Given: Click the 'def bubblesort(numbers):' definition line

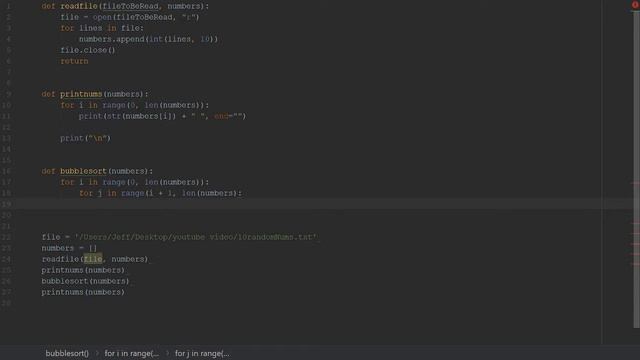Looking at the screenshot, I should pyautogui.click(x=97, y=171).
